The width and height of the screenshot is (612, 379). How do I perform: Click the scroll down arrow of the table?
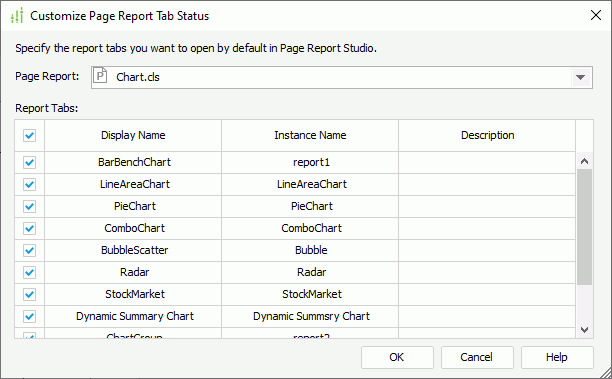coord(584,330)
